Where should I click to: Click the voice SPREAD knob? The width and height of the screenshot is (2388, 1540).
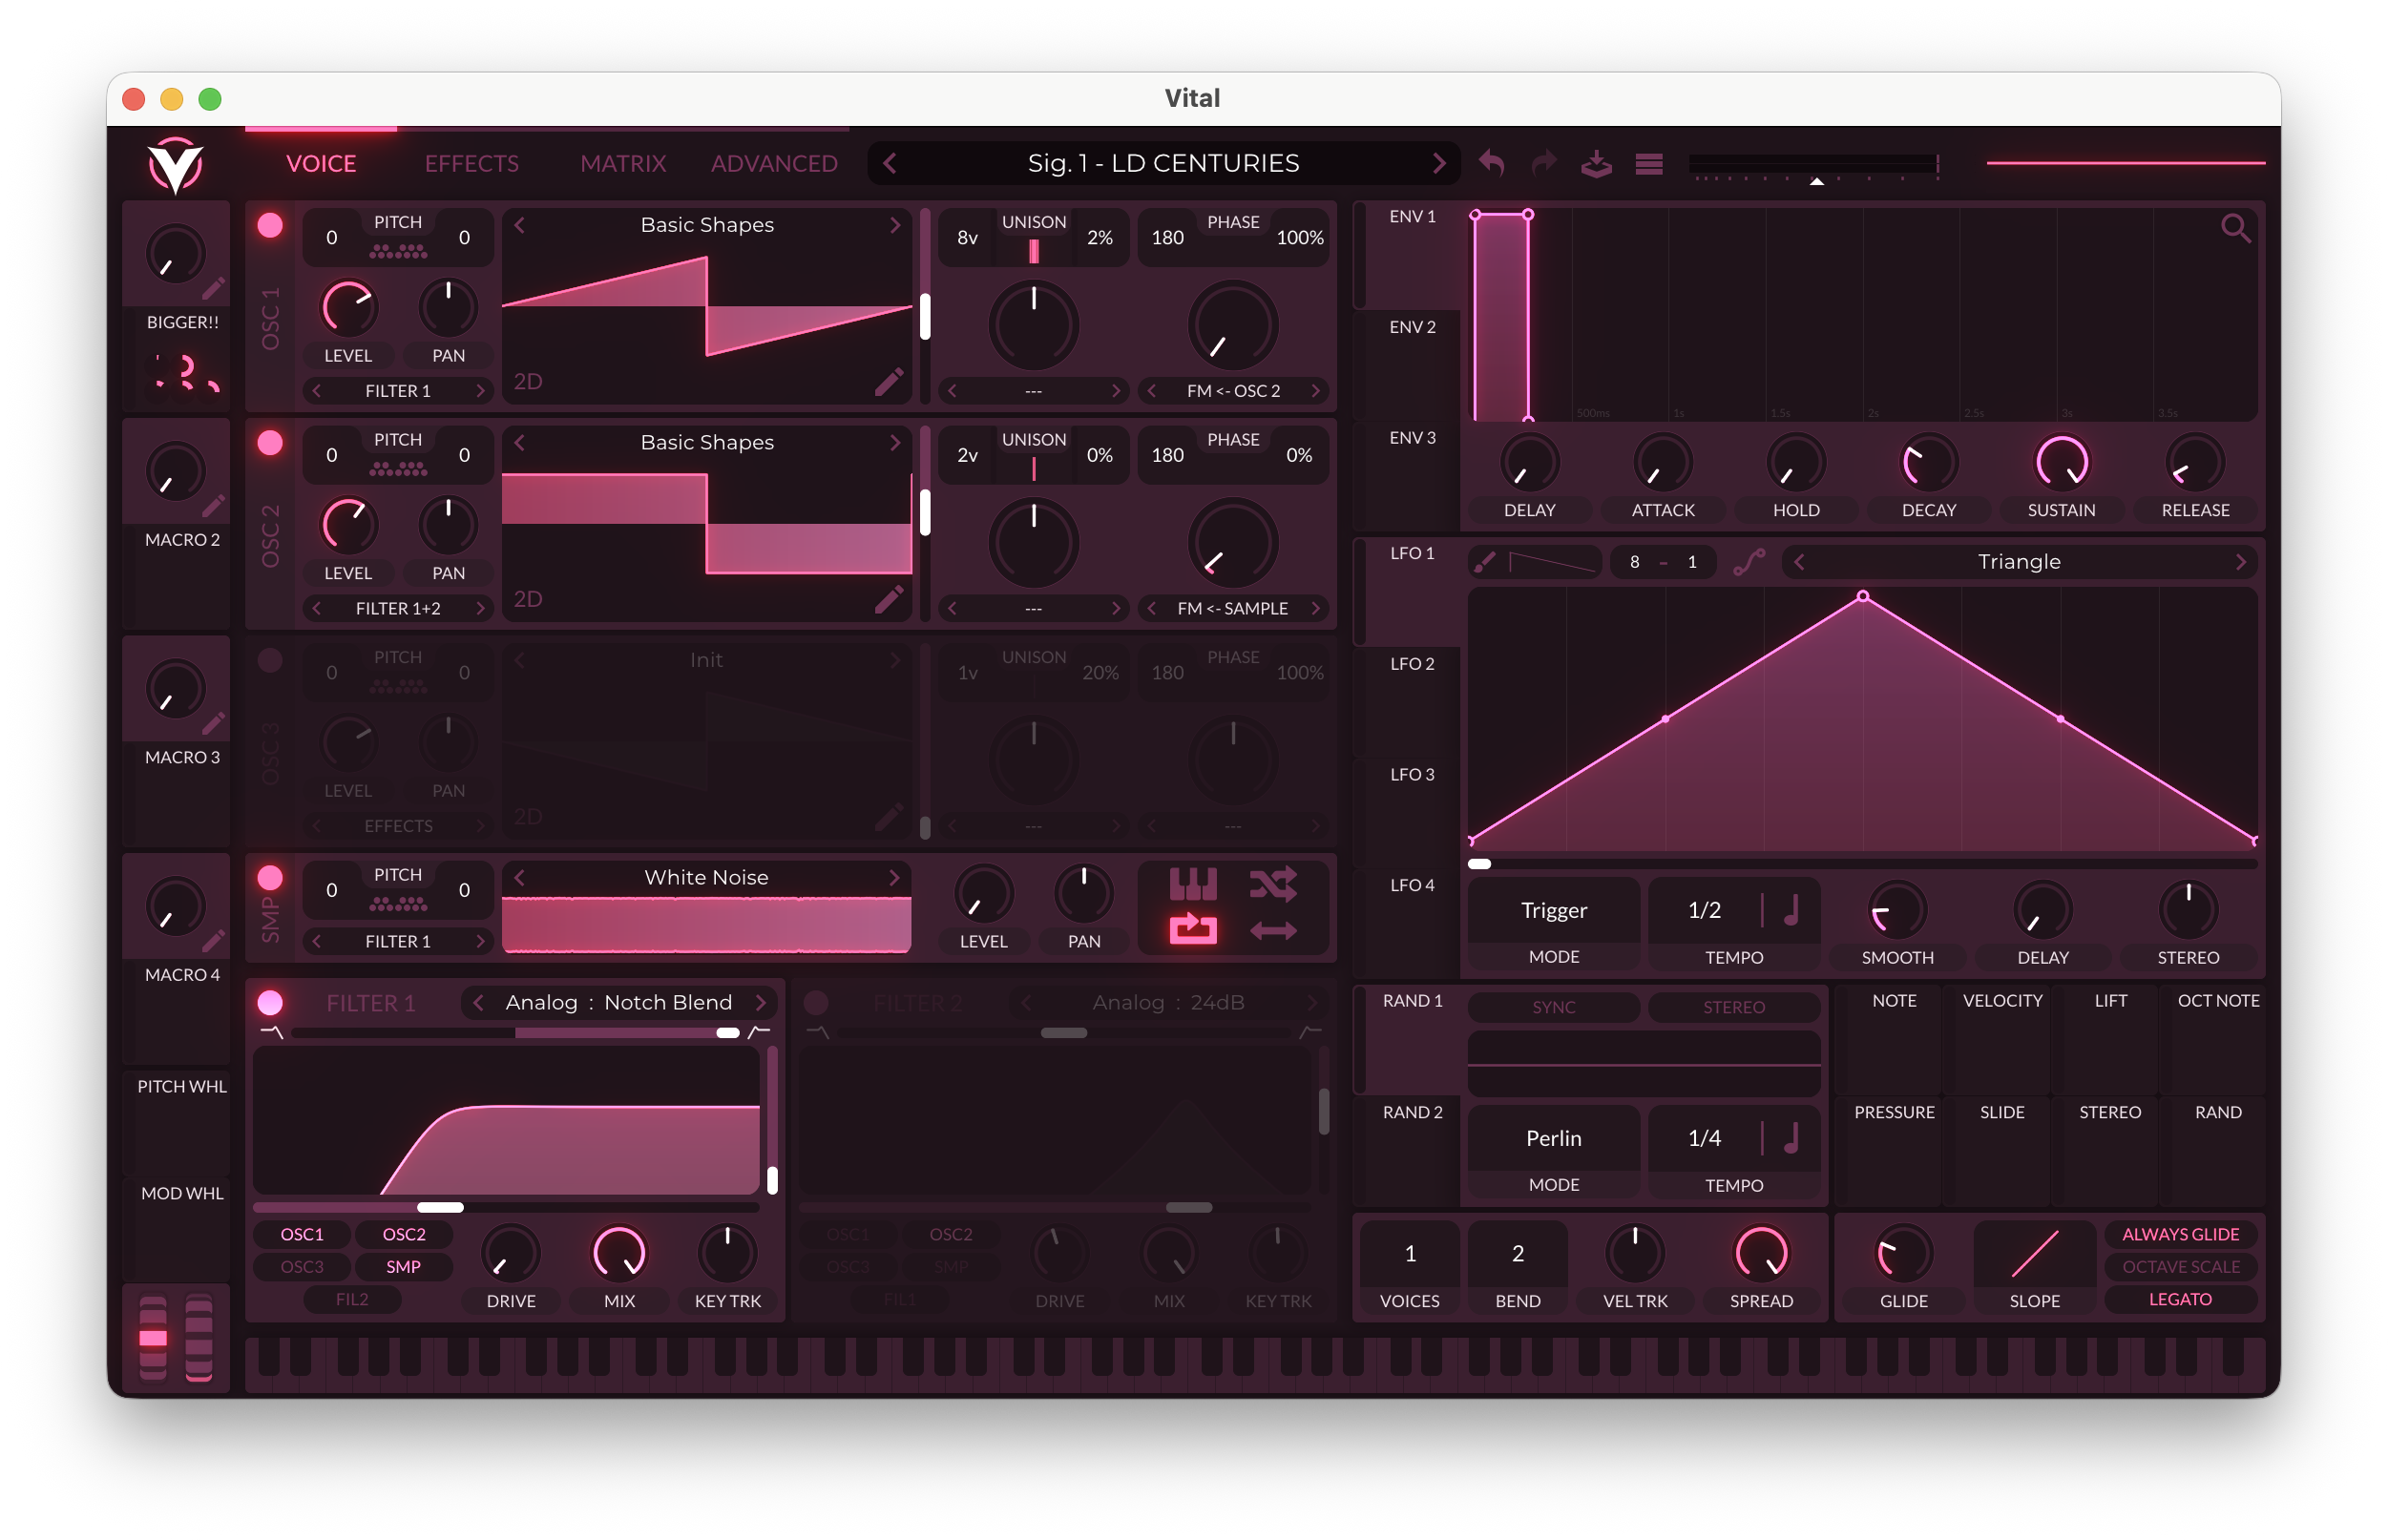pyautogui.click(x=1761, y=1254)
